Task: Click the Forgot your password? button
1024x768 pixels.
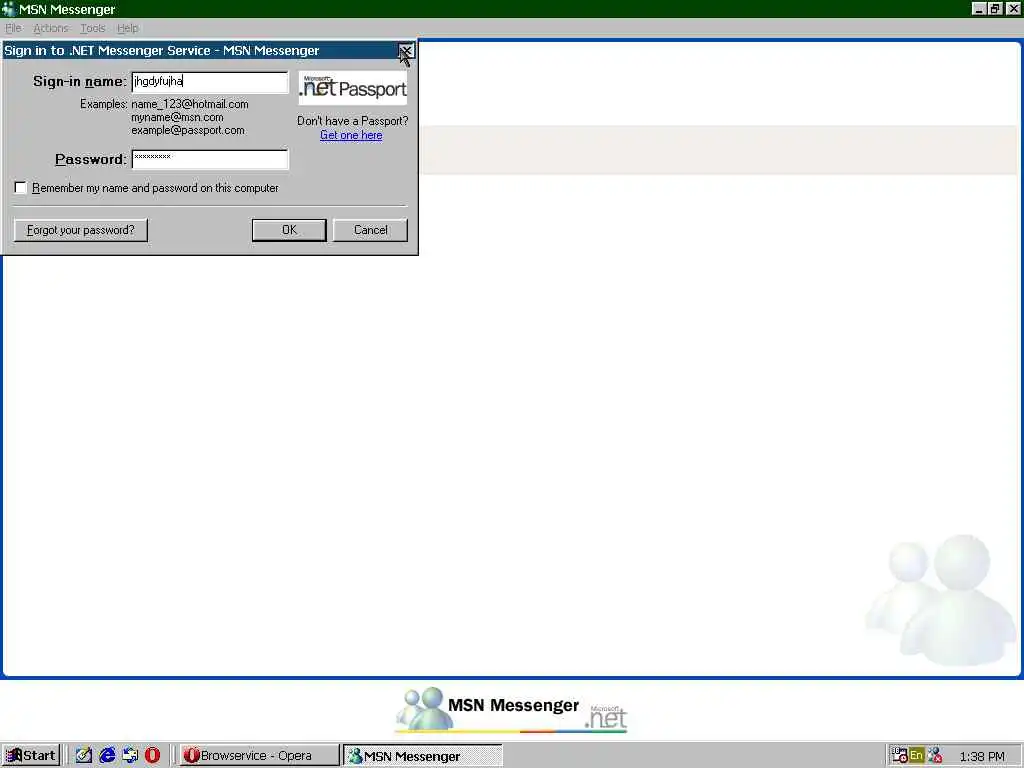Action: [x=81, y=230]
